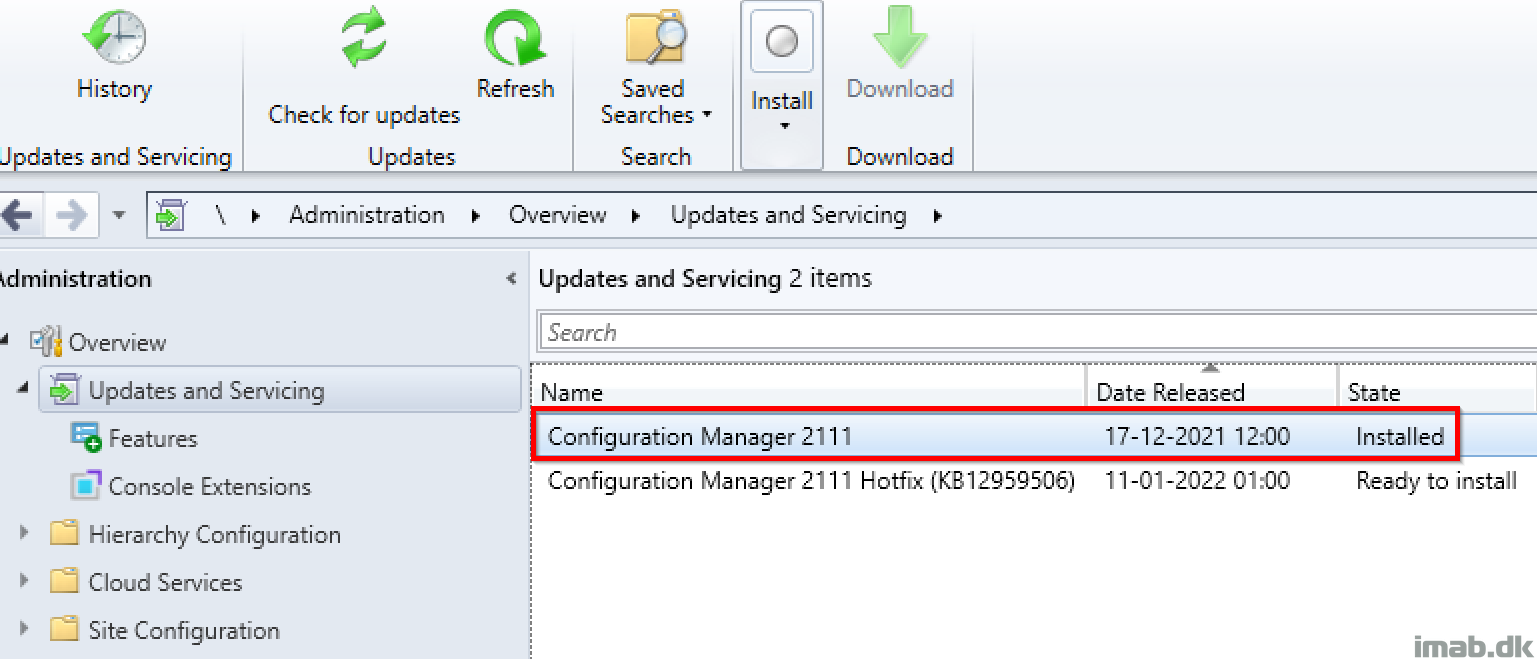Open the Saved Searches dropdown
Viewport: 1537px width, 659px height.
pyautogui.click(x=656, y=68)
